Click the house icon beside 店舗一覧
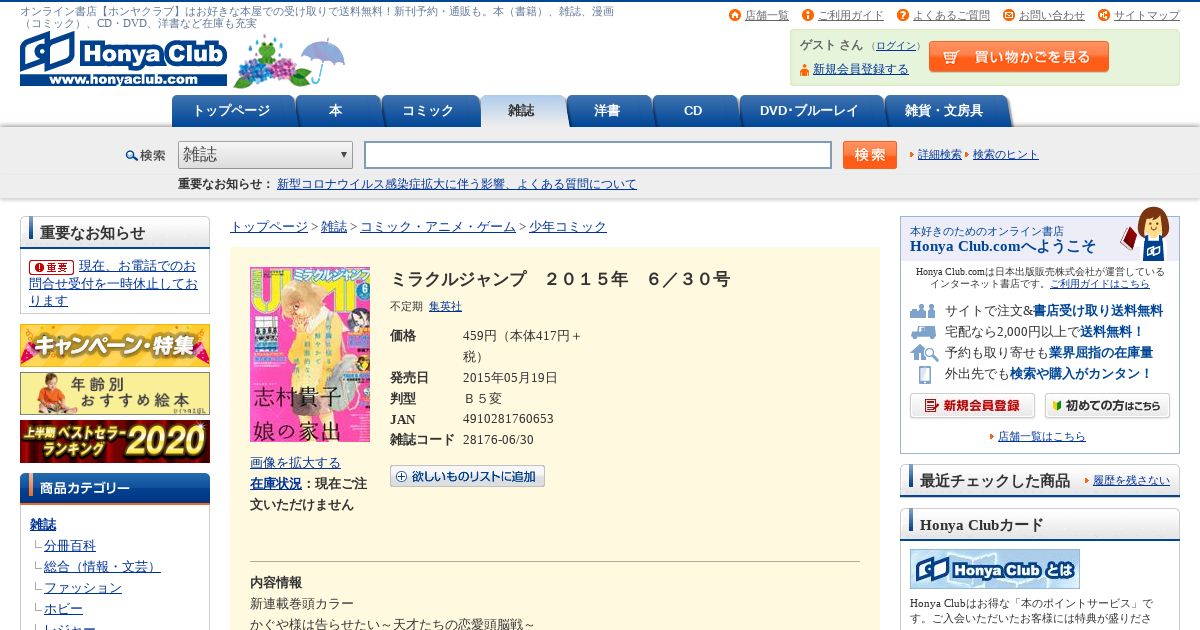The width and height of the screenshot is (1200, 630). pyautogui.click(x=735, y=15)
